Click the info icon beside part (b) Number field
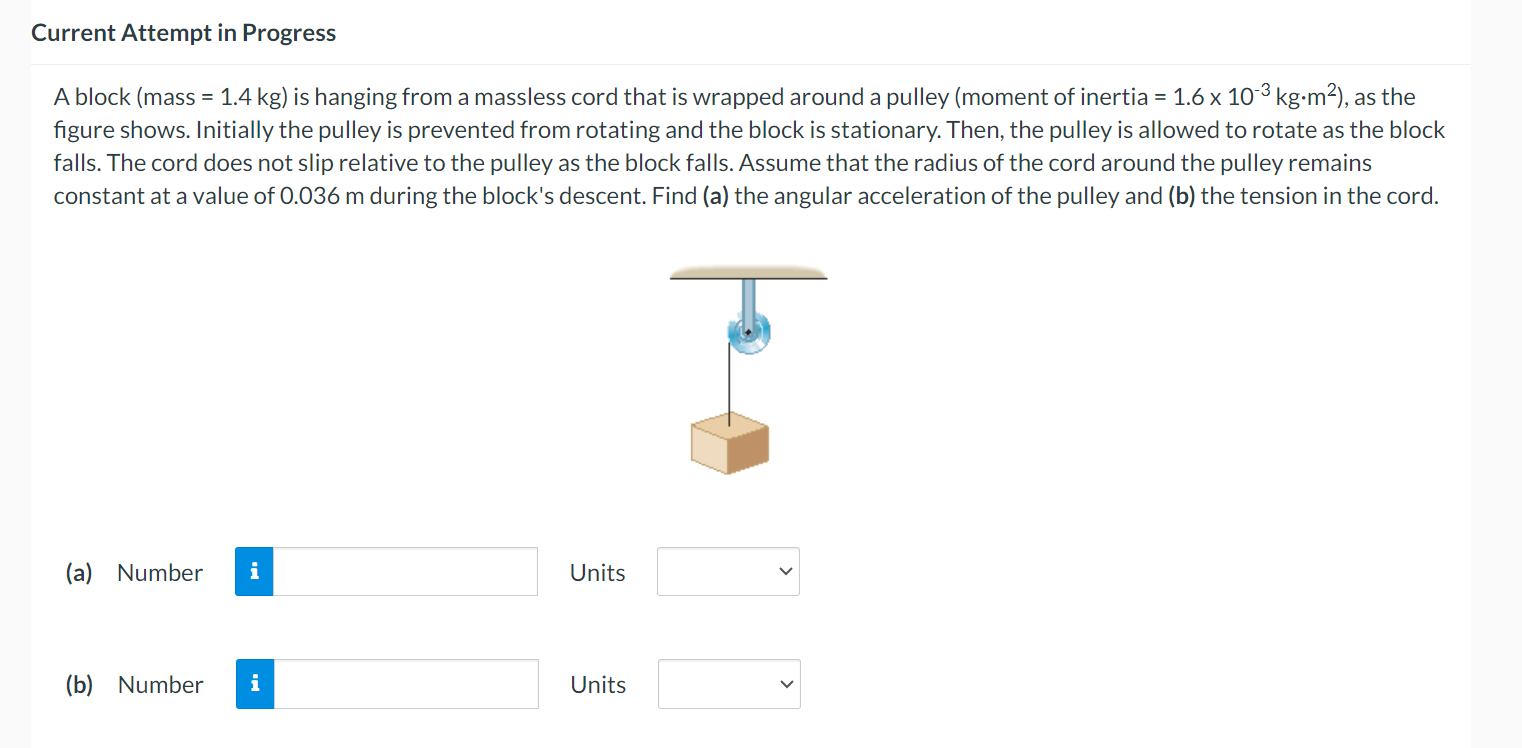The height and width of the screenshot is (748, 1522). click(x=254, y=684)
